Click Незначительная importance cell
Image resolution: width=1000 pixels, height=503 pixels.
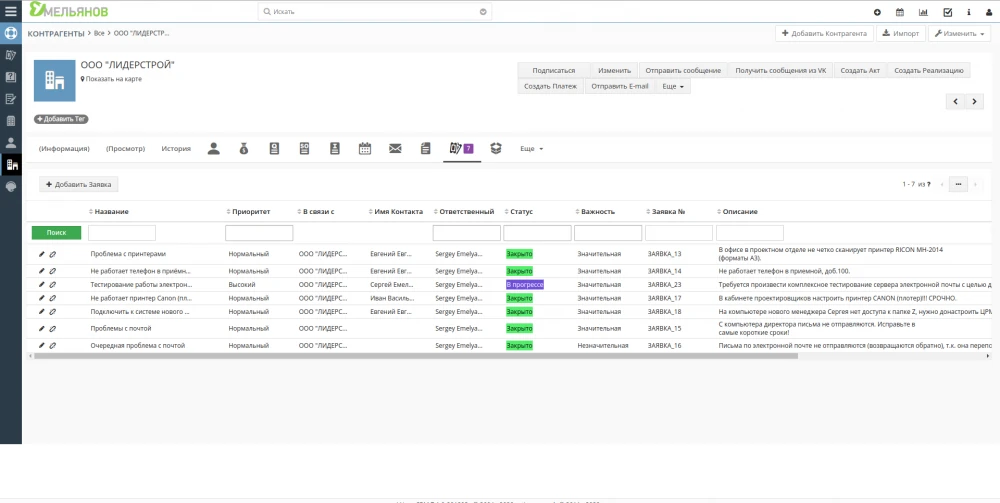click(603, 346)
